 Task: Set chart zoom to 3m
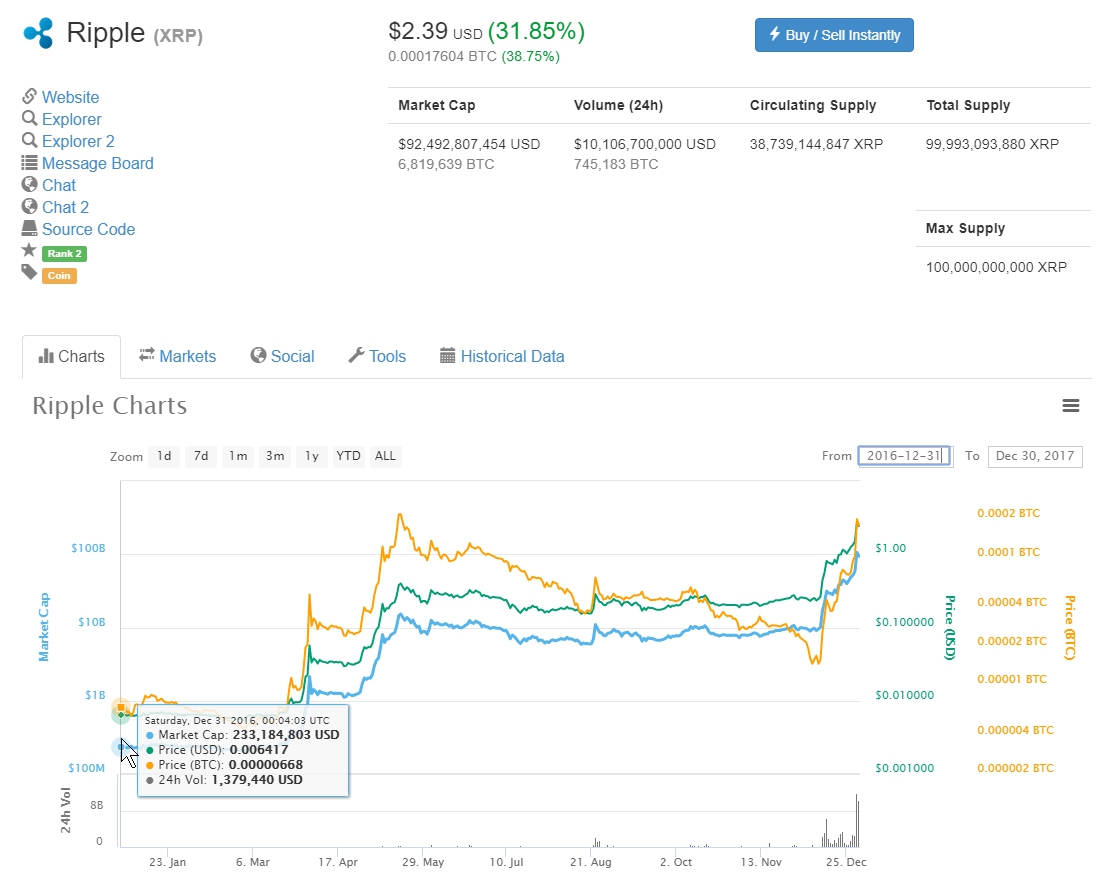click(x=274, y=456)
